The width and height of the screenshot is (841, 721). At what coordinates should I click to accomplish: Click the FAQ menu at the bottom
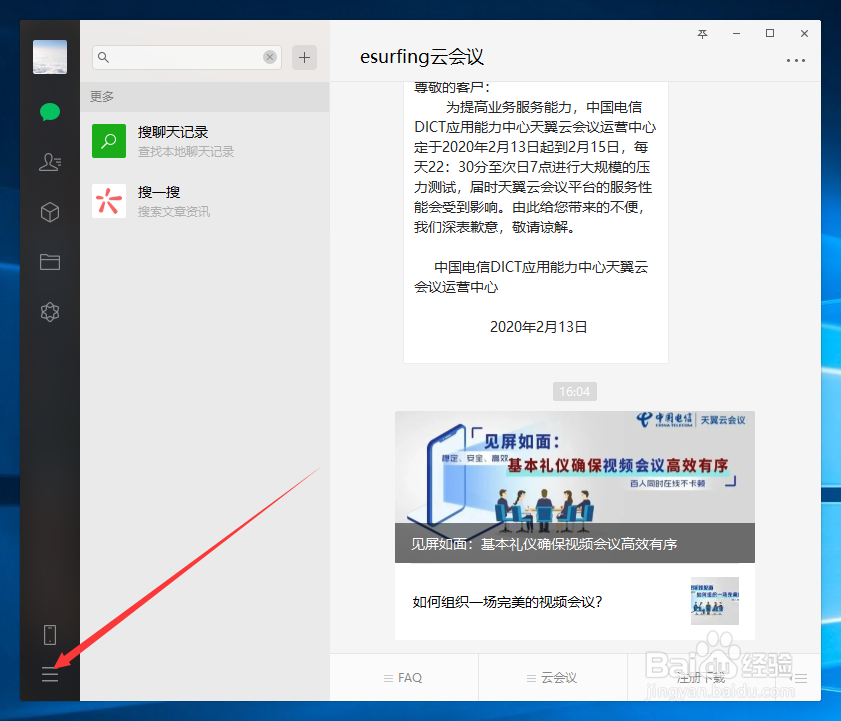[403, 677]
